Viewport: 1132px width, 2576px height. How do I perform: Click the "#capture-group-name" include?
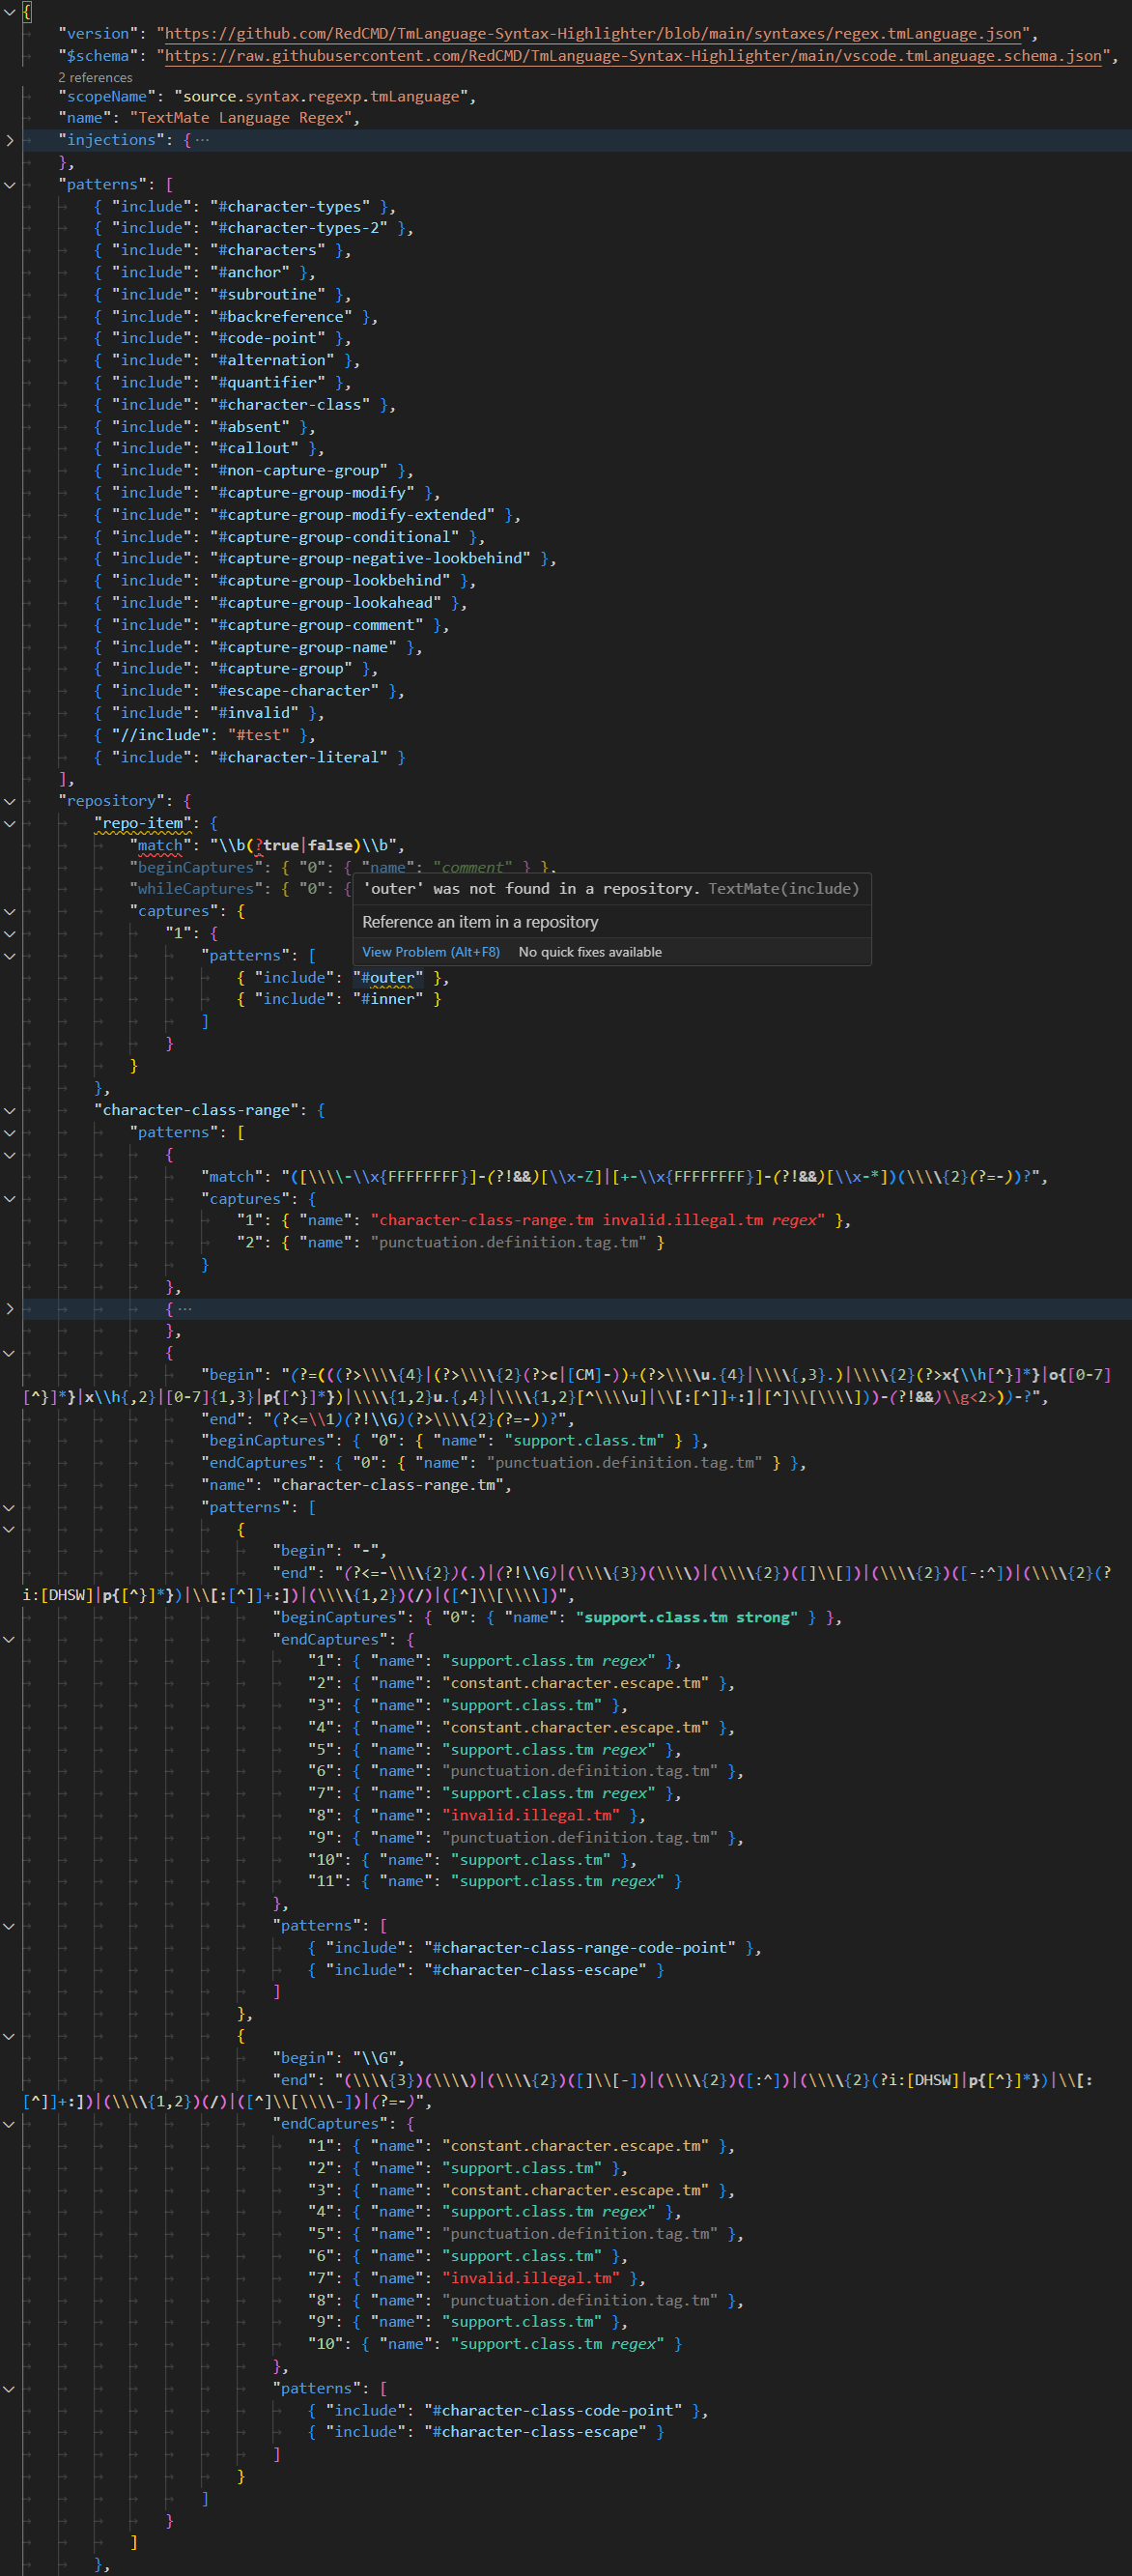coord(304,647)
